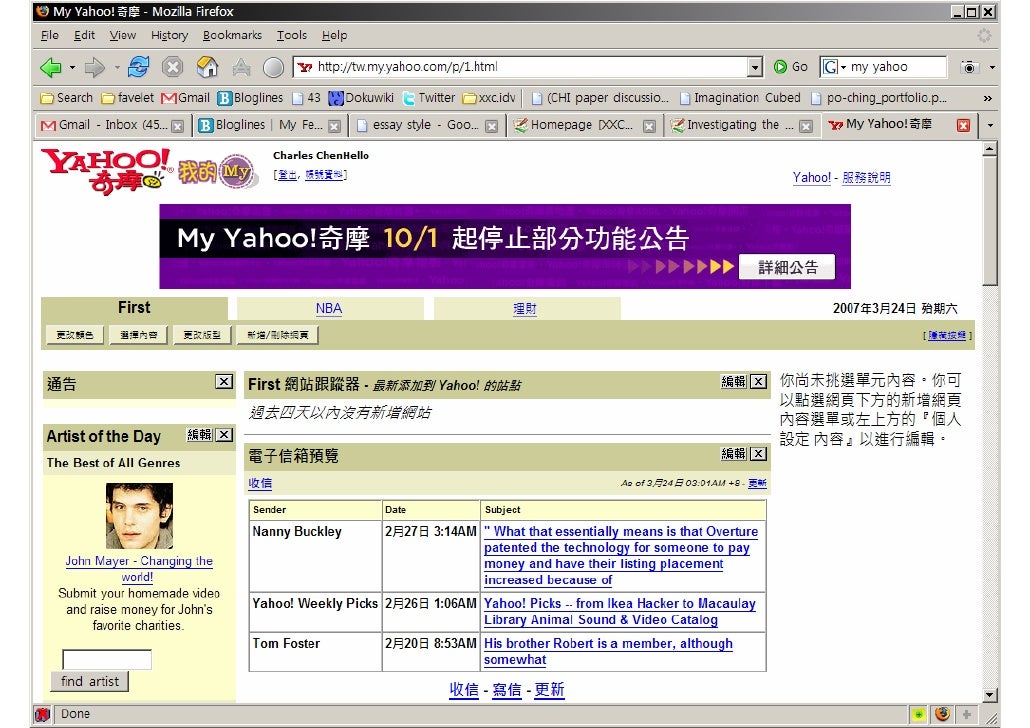Open the Google search engine selector

pos(834,66)
